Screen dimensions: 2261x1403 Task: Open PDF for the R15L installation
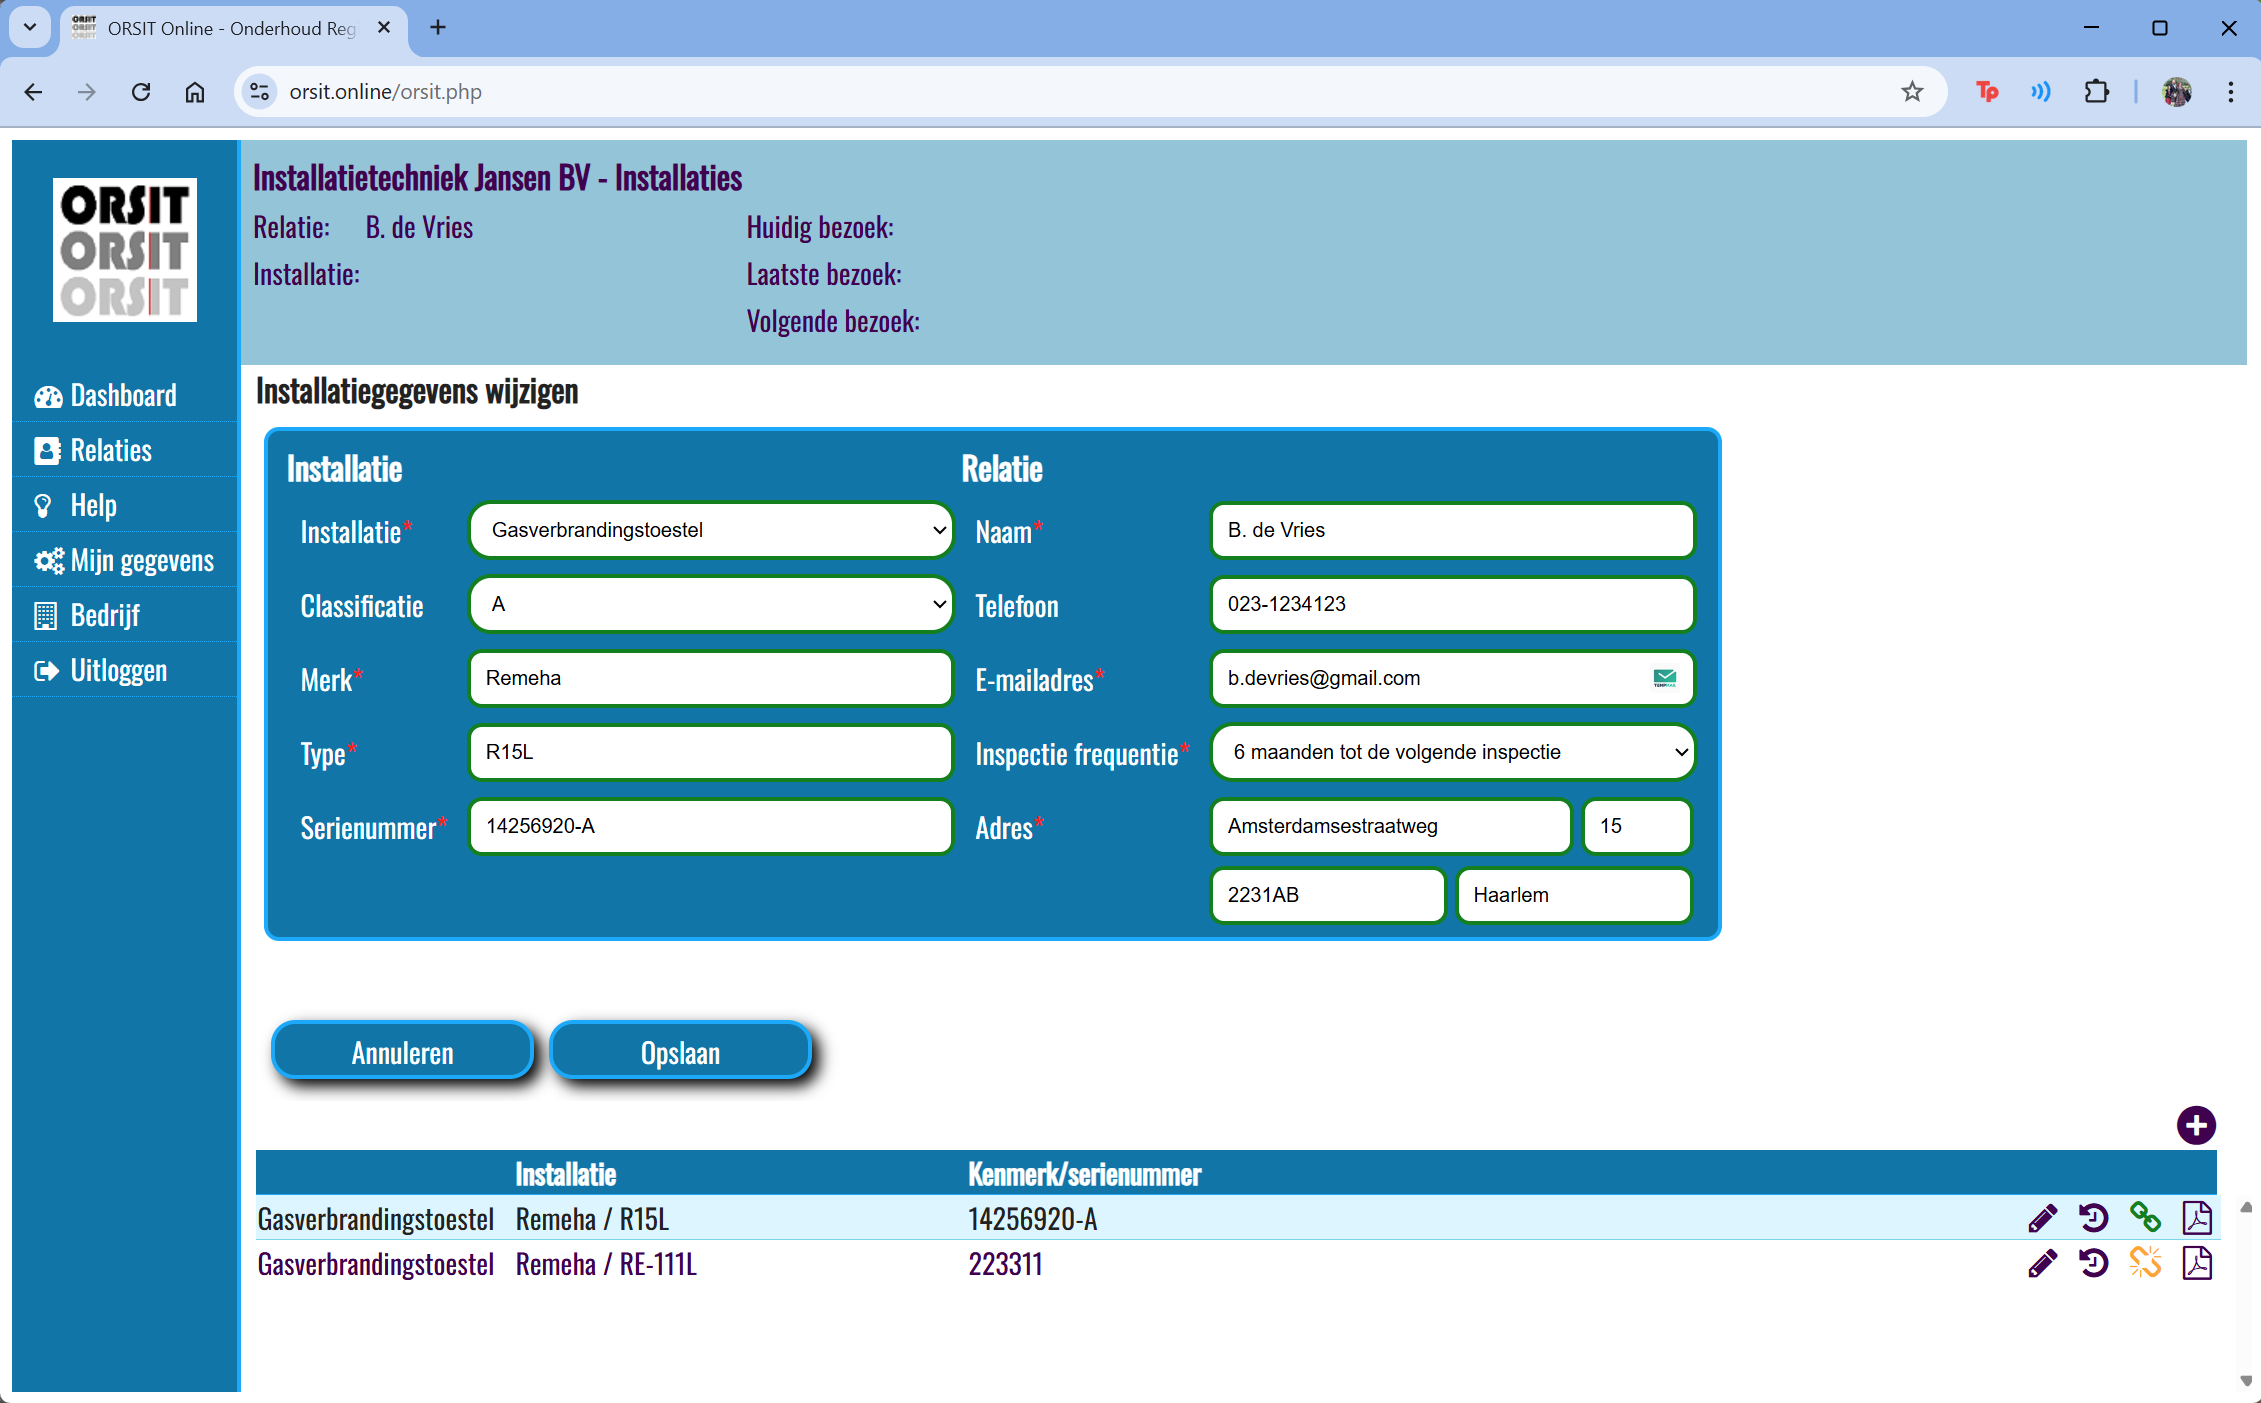click(2197, 1218)
